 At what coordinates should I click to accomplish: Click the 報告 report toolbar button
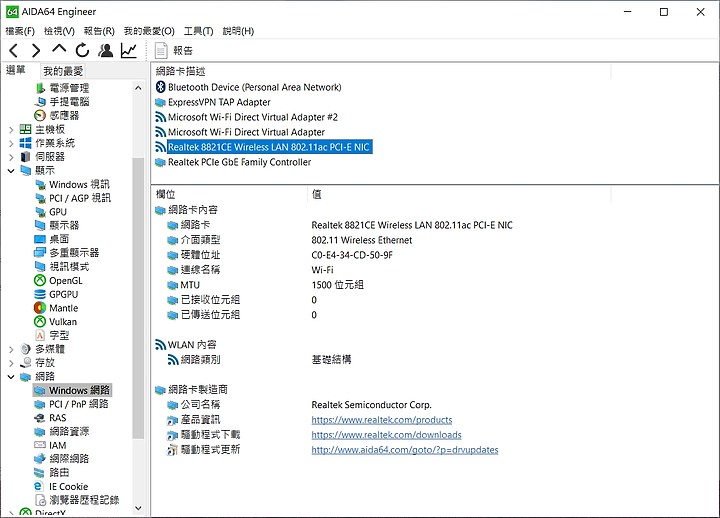click(x=174, y=51)
